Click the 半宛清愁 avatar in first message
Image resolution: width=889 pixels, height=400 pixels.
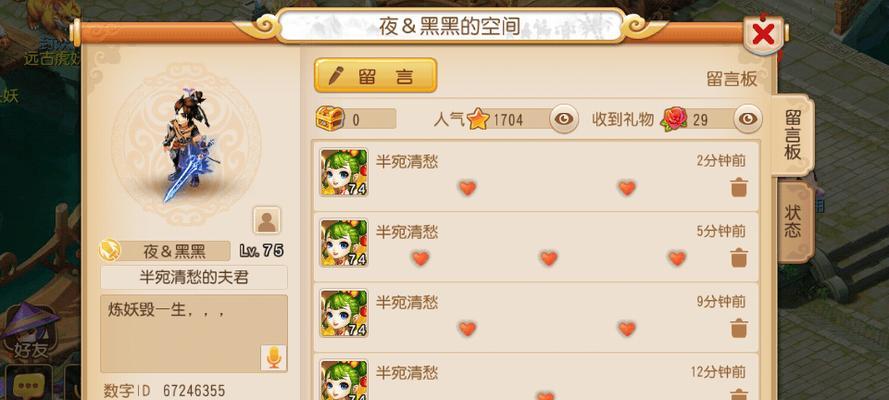[344, 172]
